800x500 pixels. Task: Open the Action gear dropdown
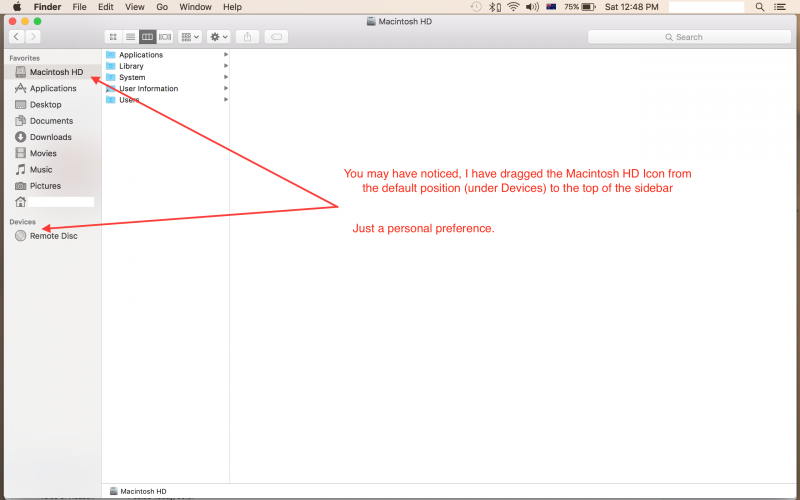click(x=218, y=37)
